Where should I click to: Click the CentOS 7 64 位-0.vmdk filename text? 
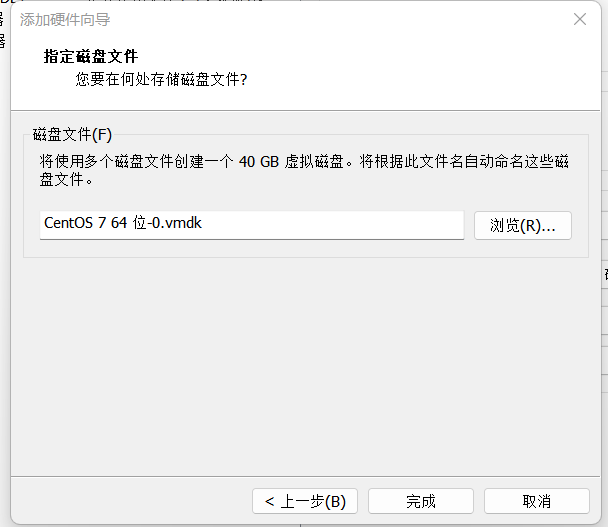tap(123, 223)
